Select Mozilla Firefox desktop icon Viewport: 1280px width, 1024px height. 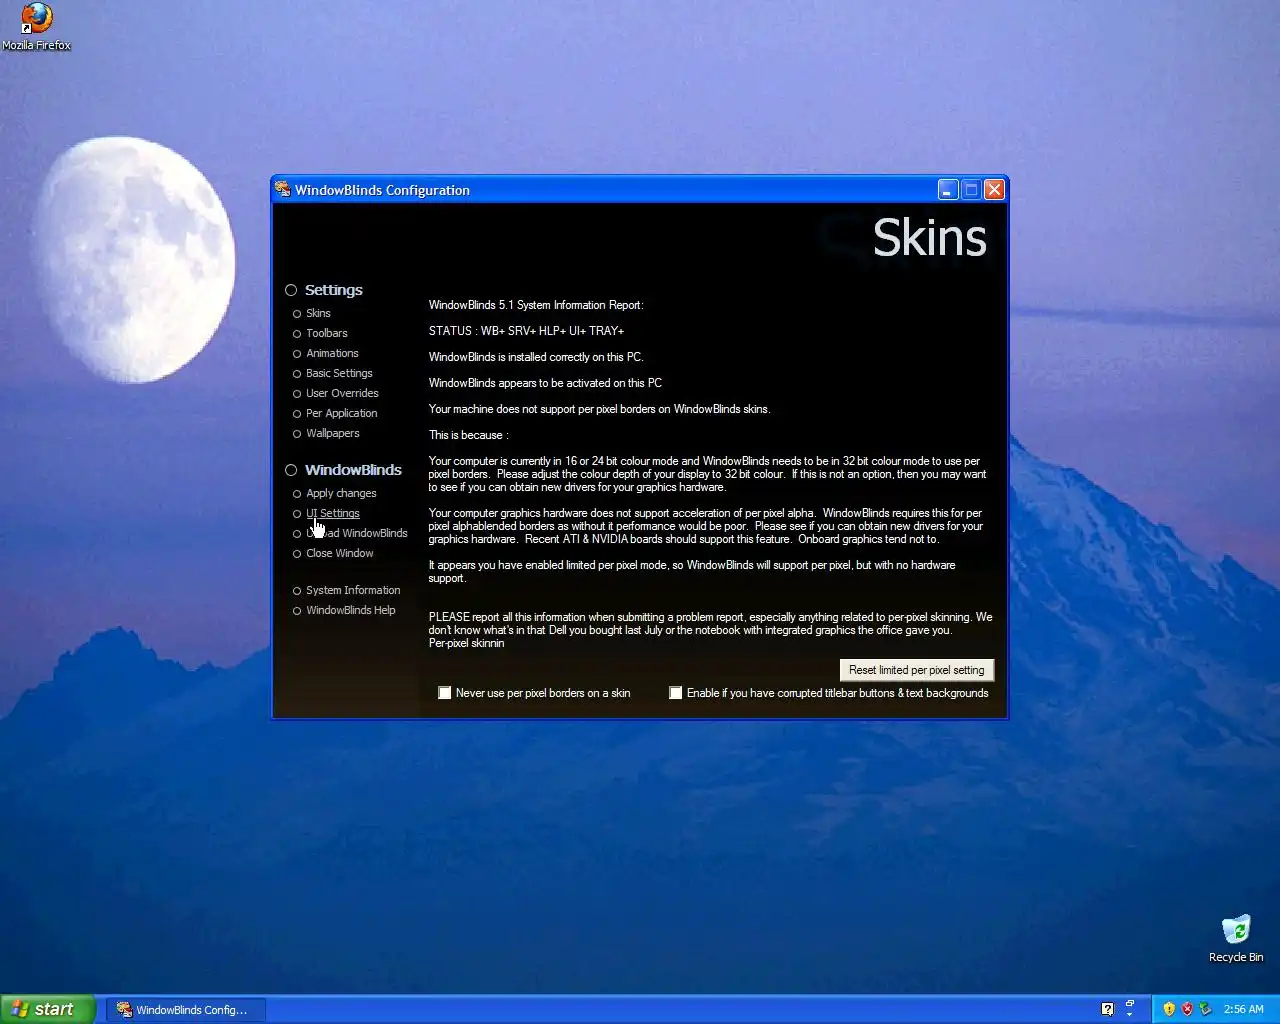[36, 27]
